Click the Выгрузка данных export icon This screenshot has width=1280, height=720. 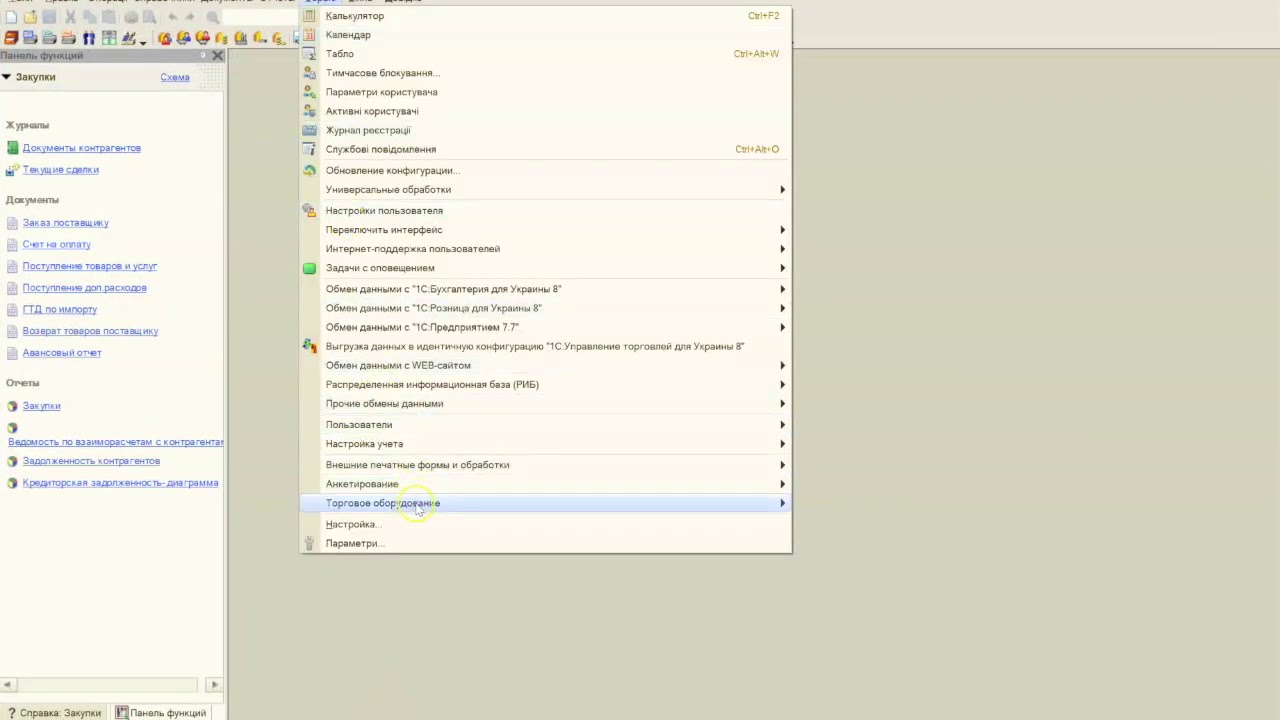309,346
